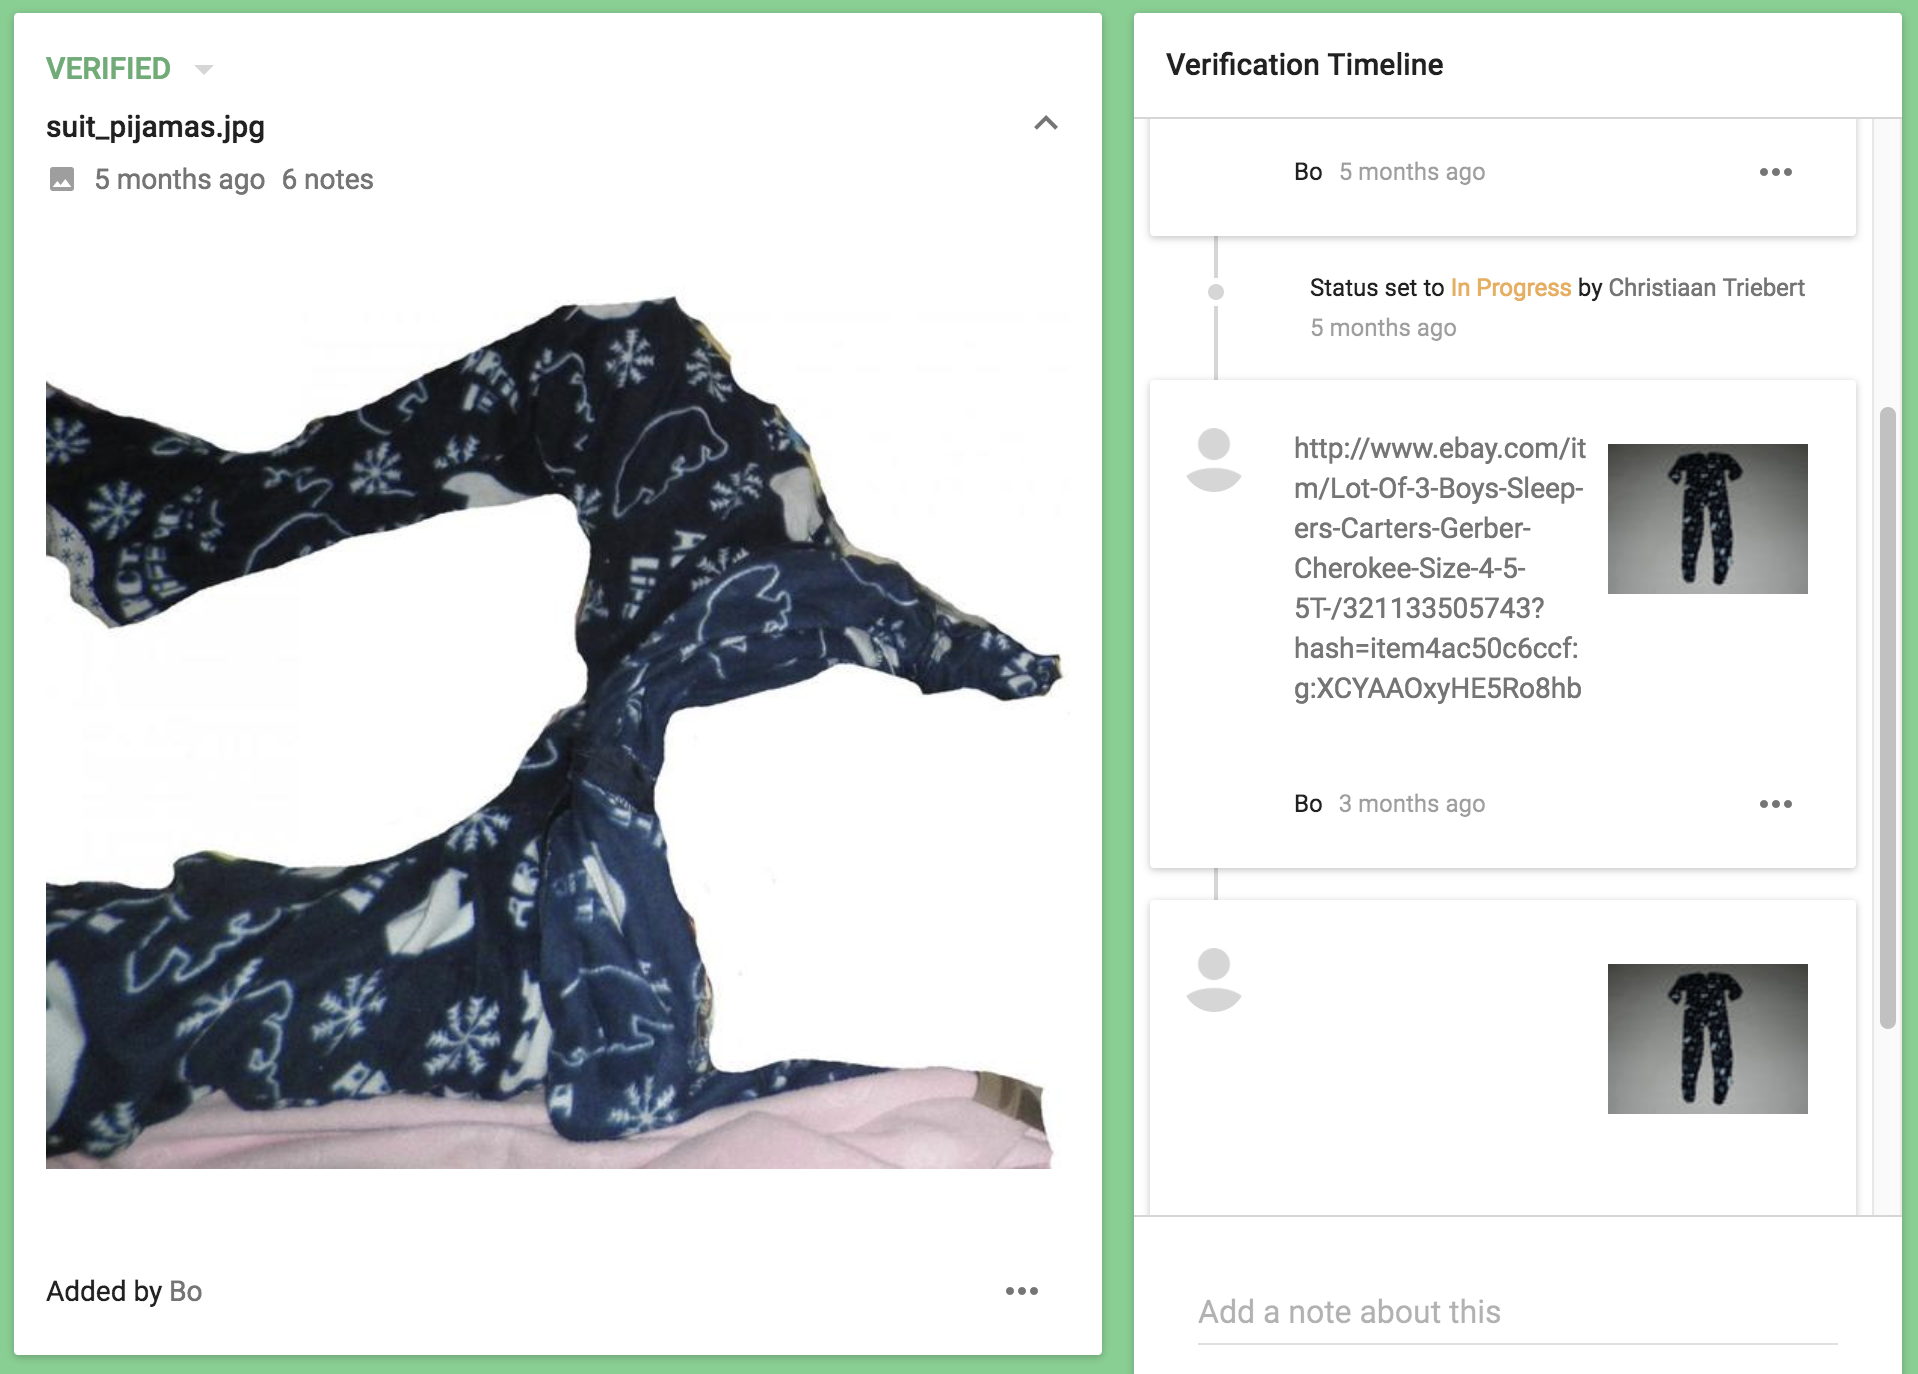Click author name Bo on 3 months ago note
The image size is (1918, 1374).
1308,804
